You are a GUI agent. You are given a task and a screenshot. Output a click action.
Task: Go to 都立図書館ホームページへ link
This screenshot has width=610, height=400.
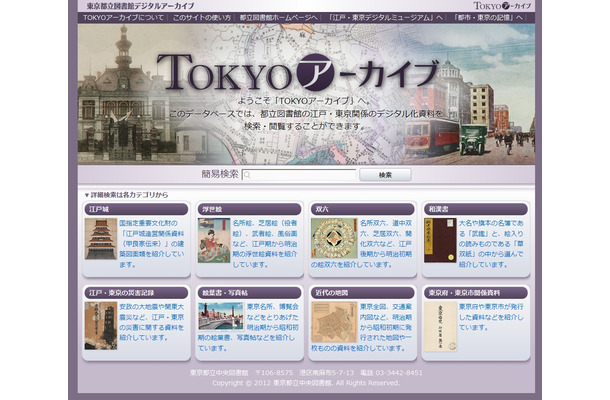coord(279,18)
